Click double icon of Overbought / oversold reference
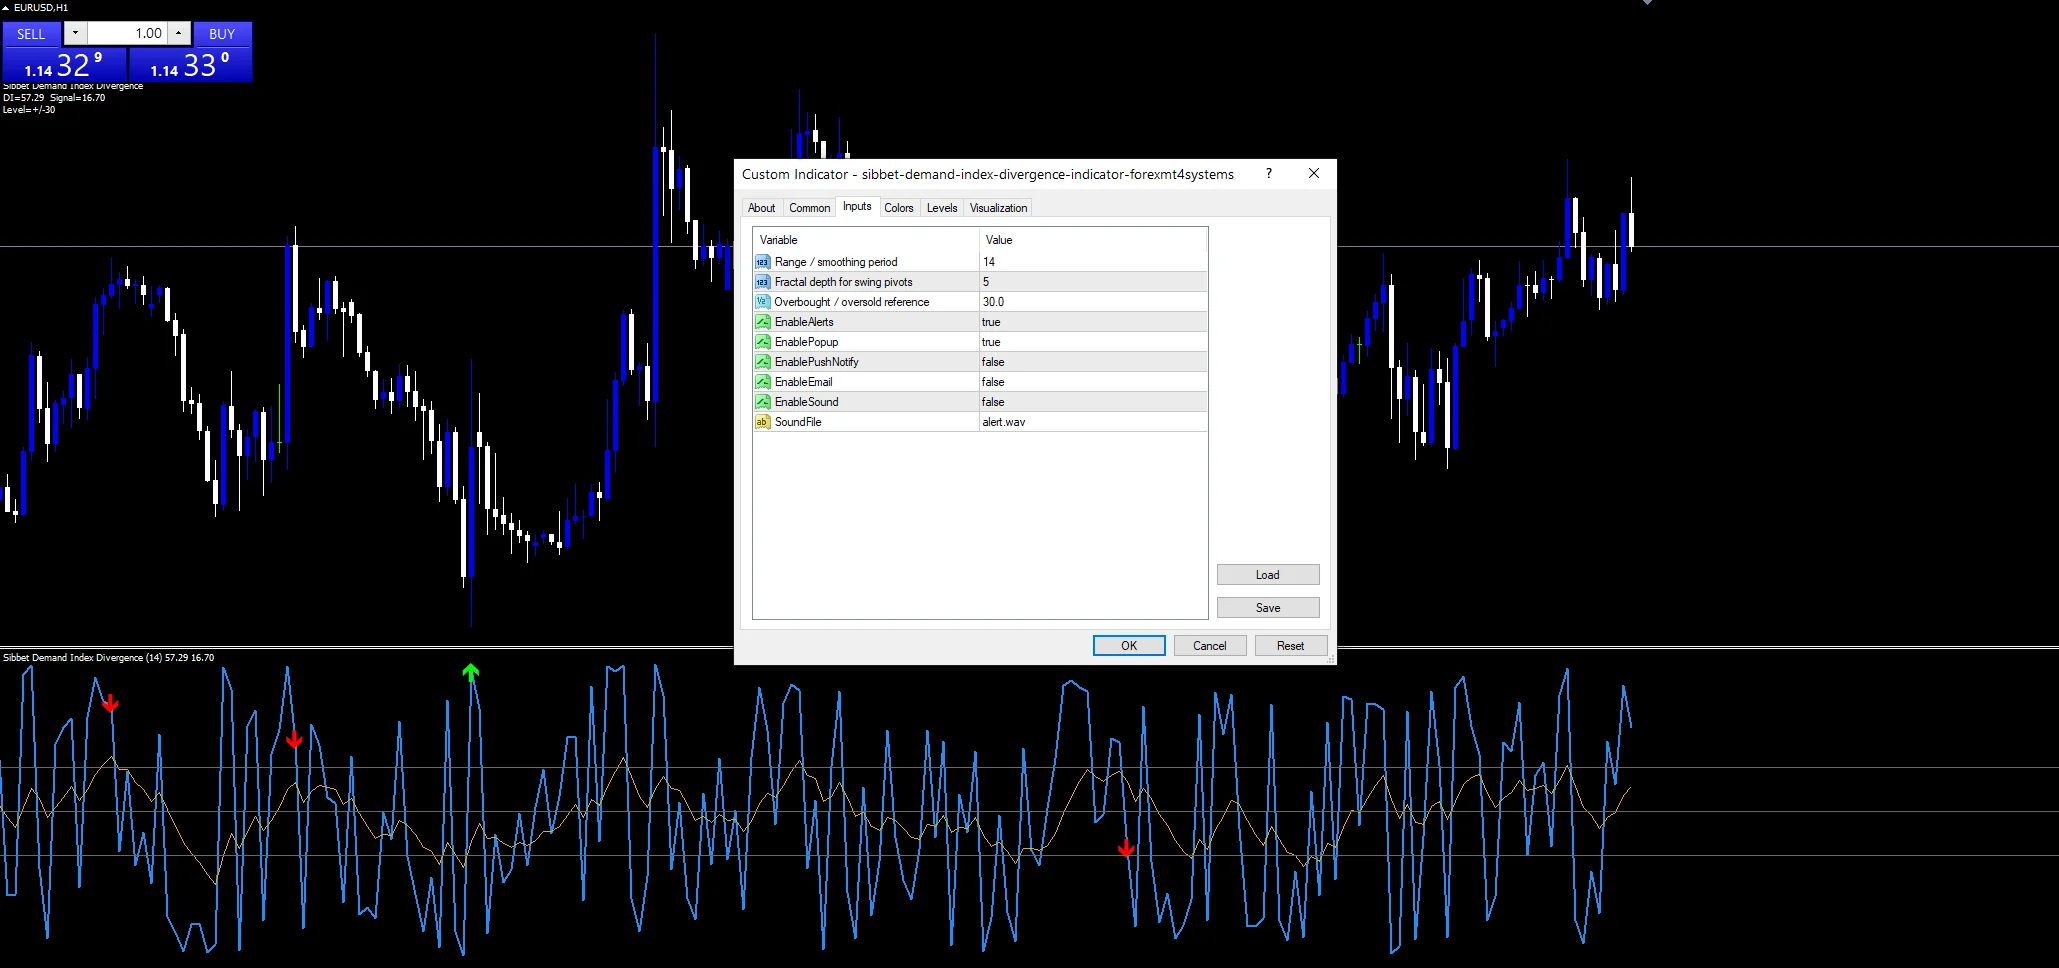The height and width of the screenshot is (968, 2059). (x=763, y=302)
